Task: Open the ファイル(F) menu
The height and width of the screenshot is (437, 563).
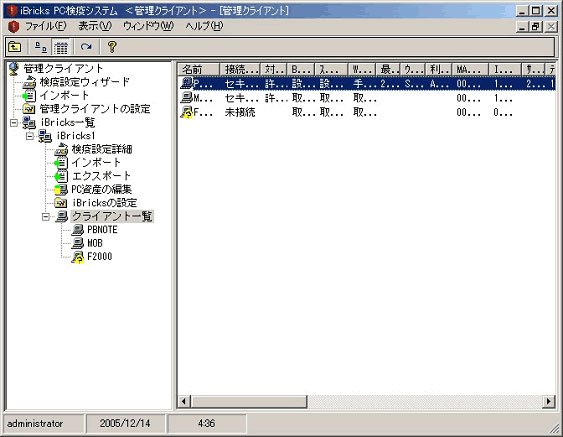Action: [x=46, y=26]
